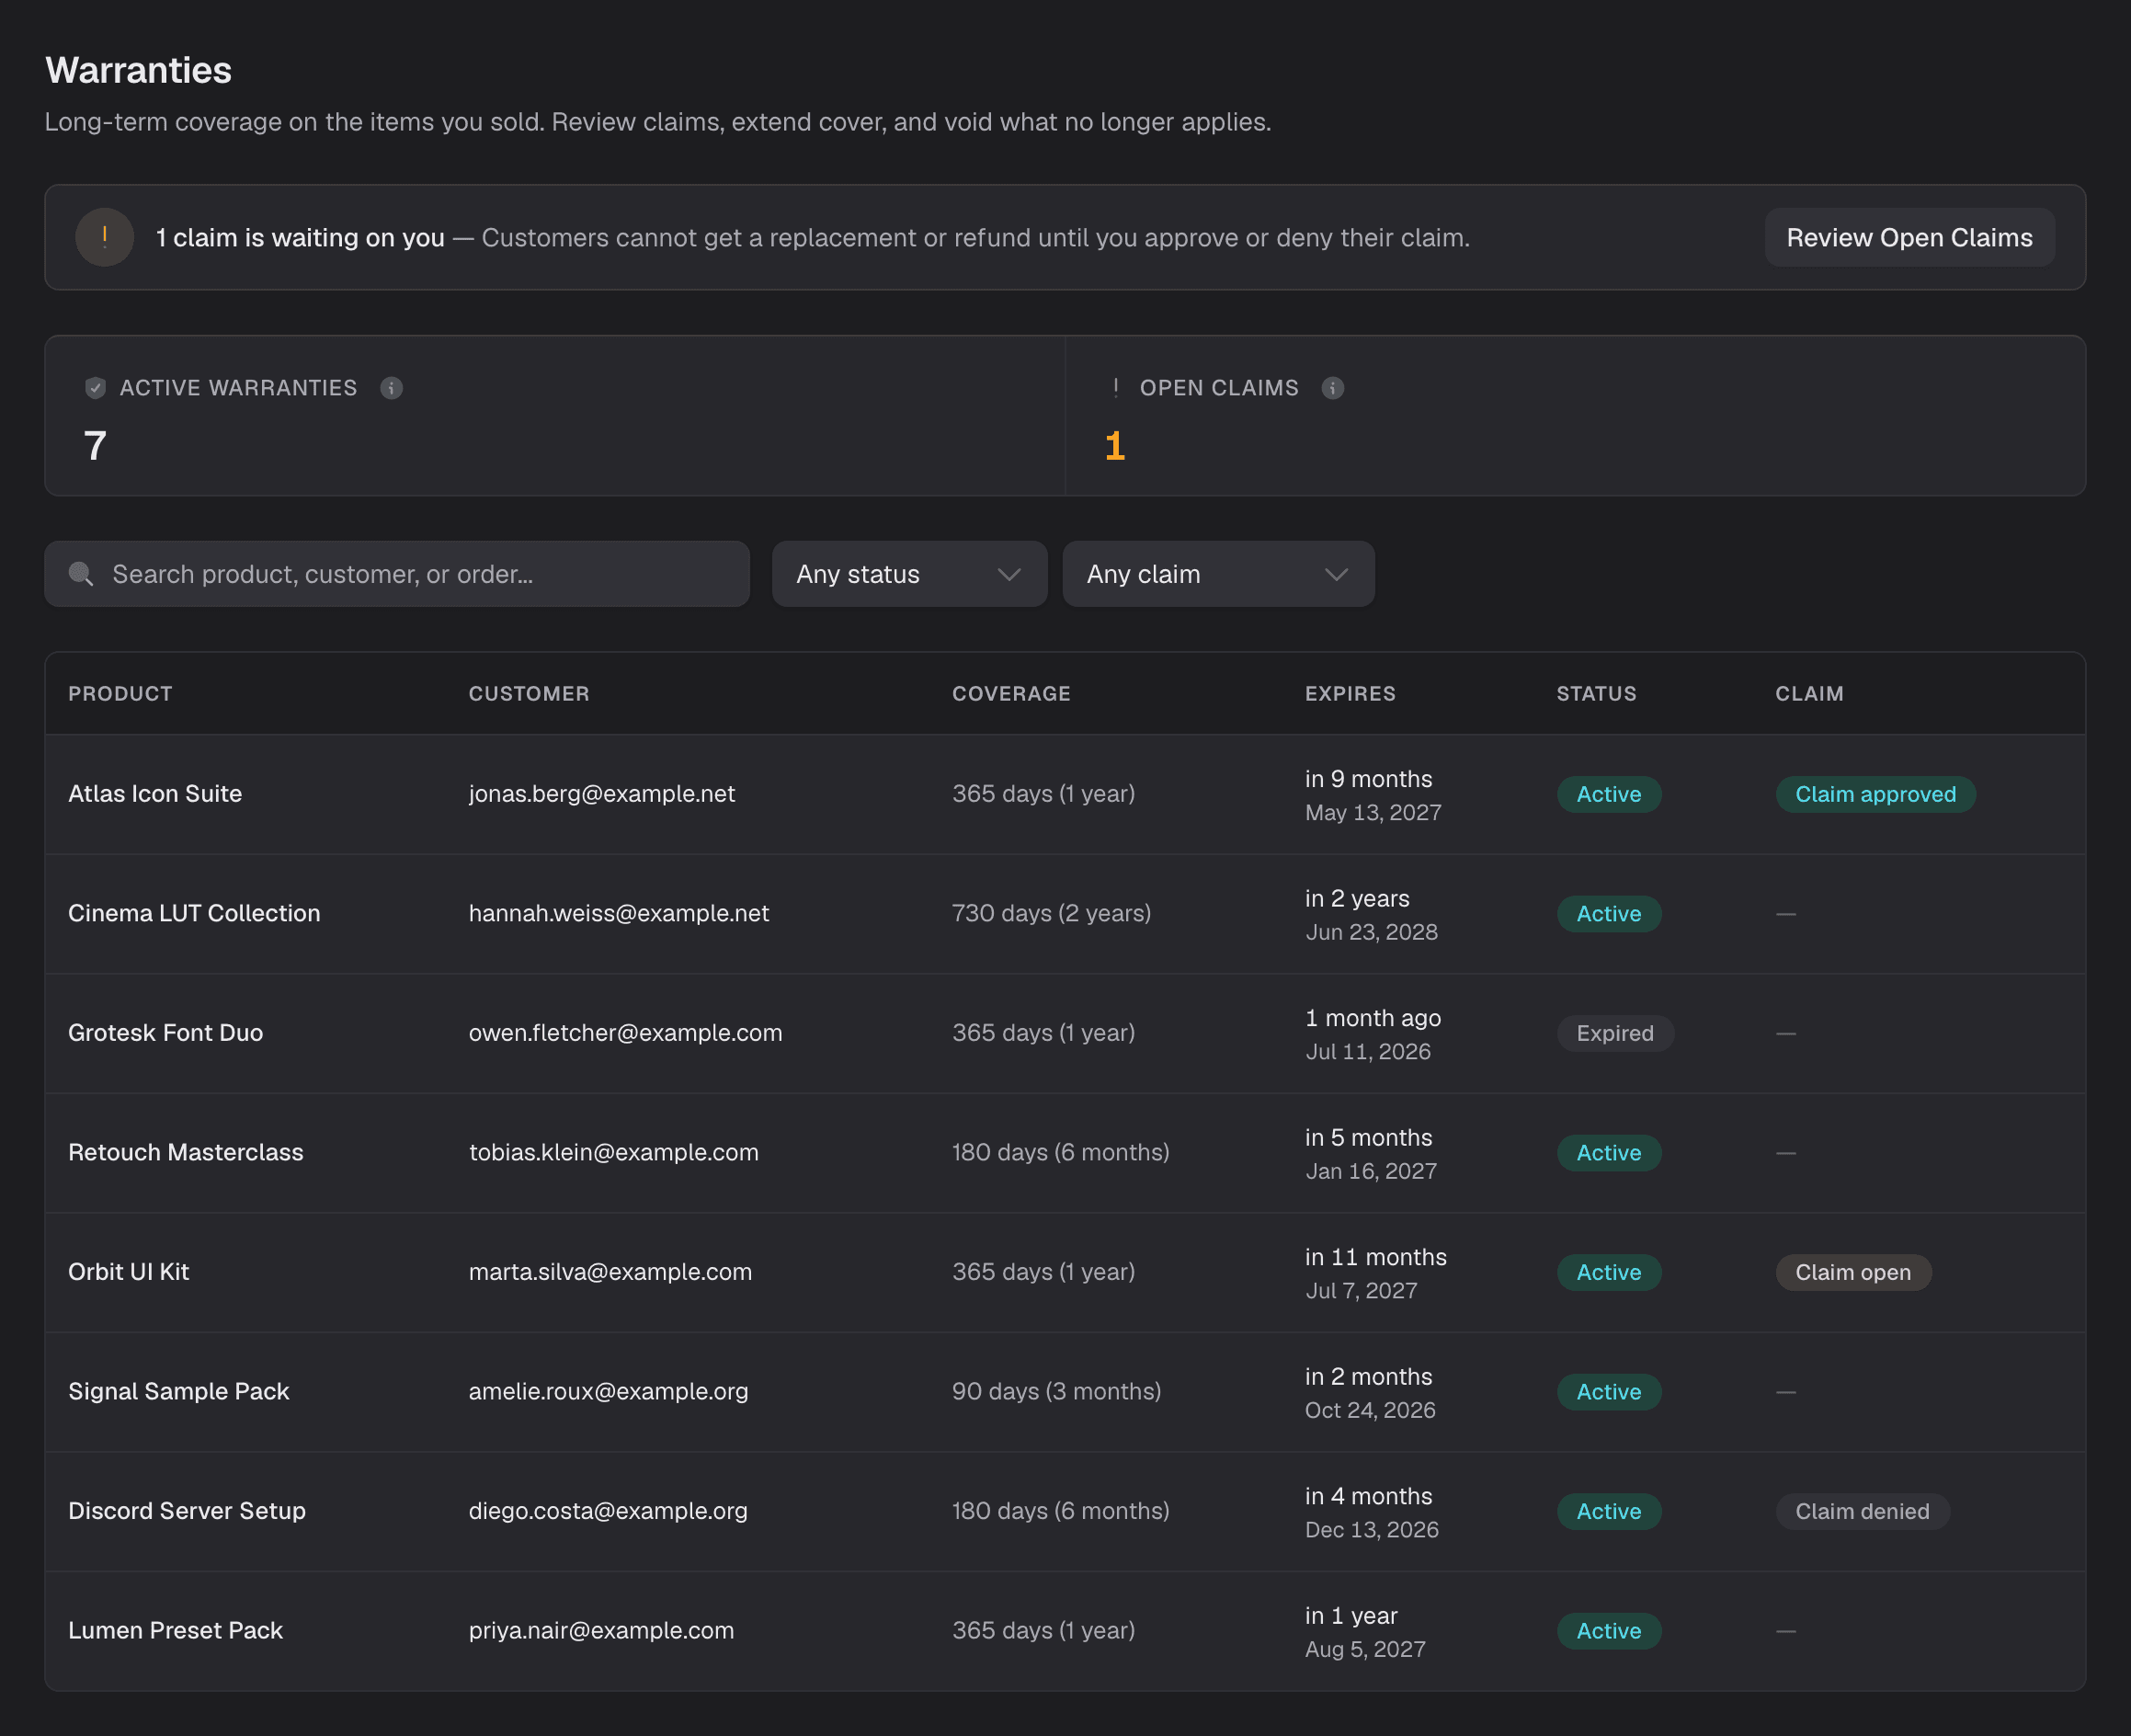
Task: Select Grotesk Font Duo product
Action: [x=165, y=1033]
